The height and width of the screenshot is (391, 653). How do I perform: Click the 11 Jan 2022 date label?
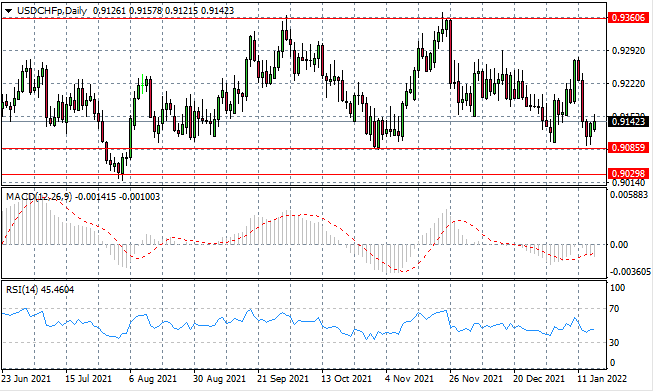click(x=602, y=379)
